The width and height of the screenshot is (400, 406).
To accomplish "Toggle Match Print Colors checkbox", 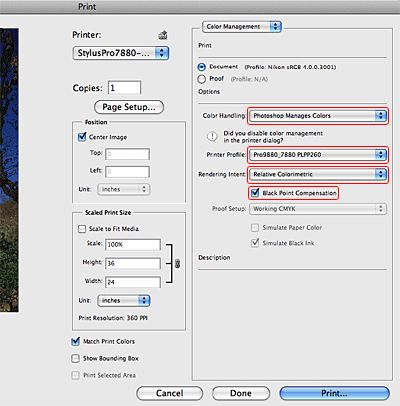I will [x=76, y=341].
